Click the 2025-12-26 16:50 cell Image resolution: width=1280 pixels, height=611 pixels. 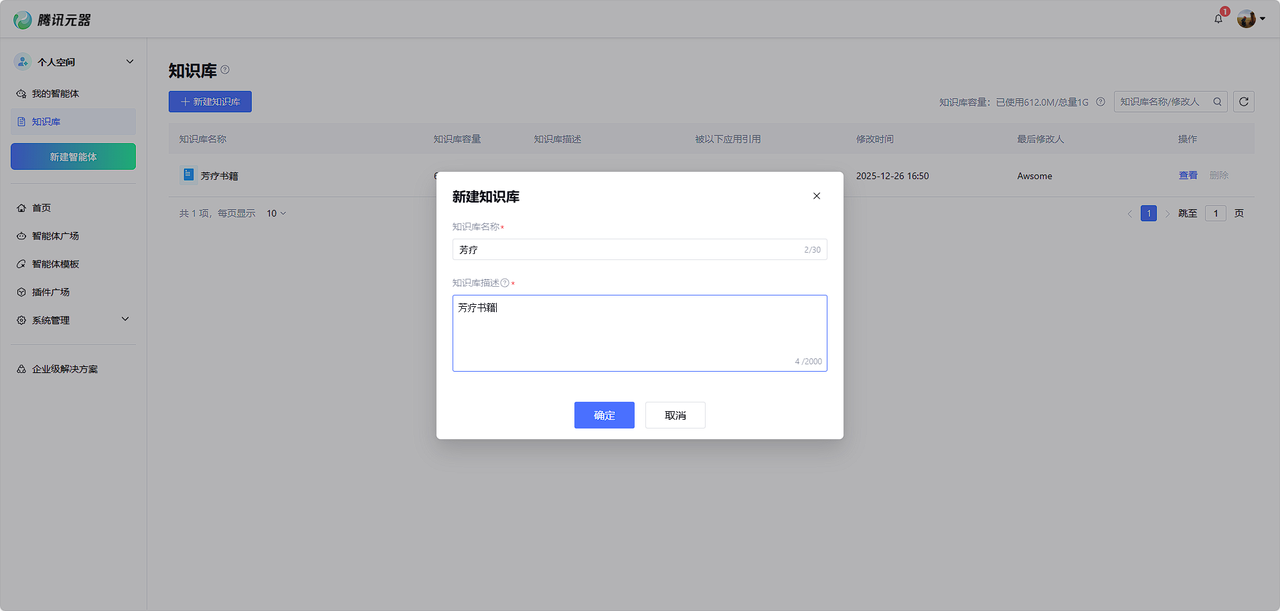coord(892,176)
